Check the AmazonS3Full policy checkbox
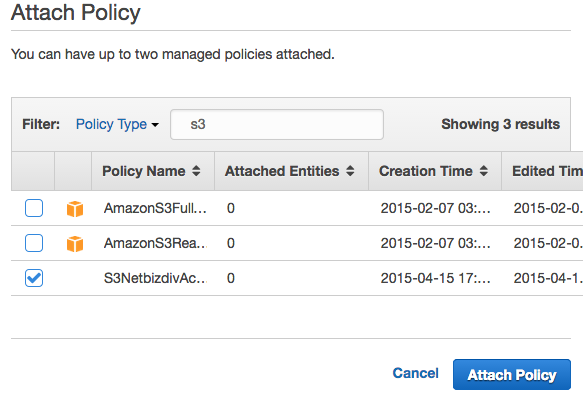 (34, 208)
